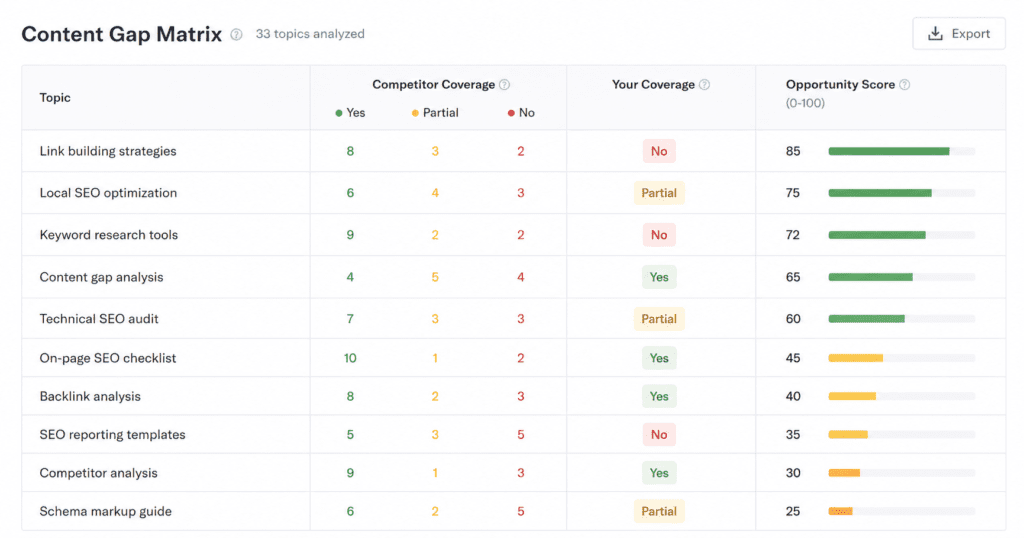The height and width of the screenshot is (538, 1024).
Task: Select the Schema markup guide topic
Action: [x=106, y=512]
